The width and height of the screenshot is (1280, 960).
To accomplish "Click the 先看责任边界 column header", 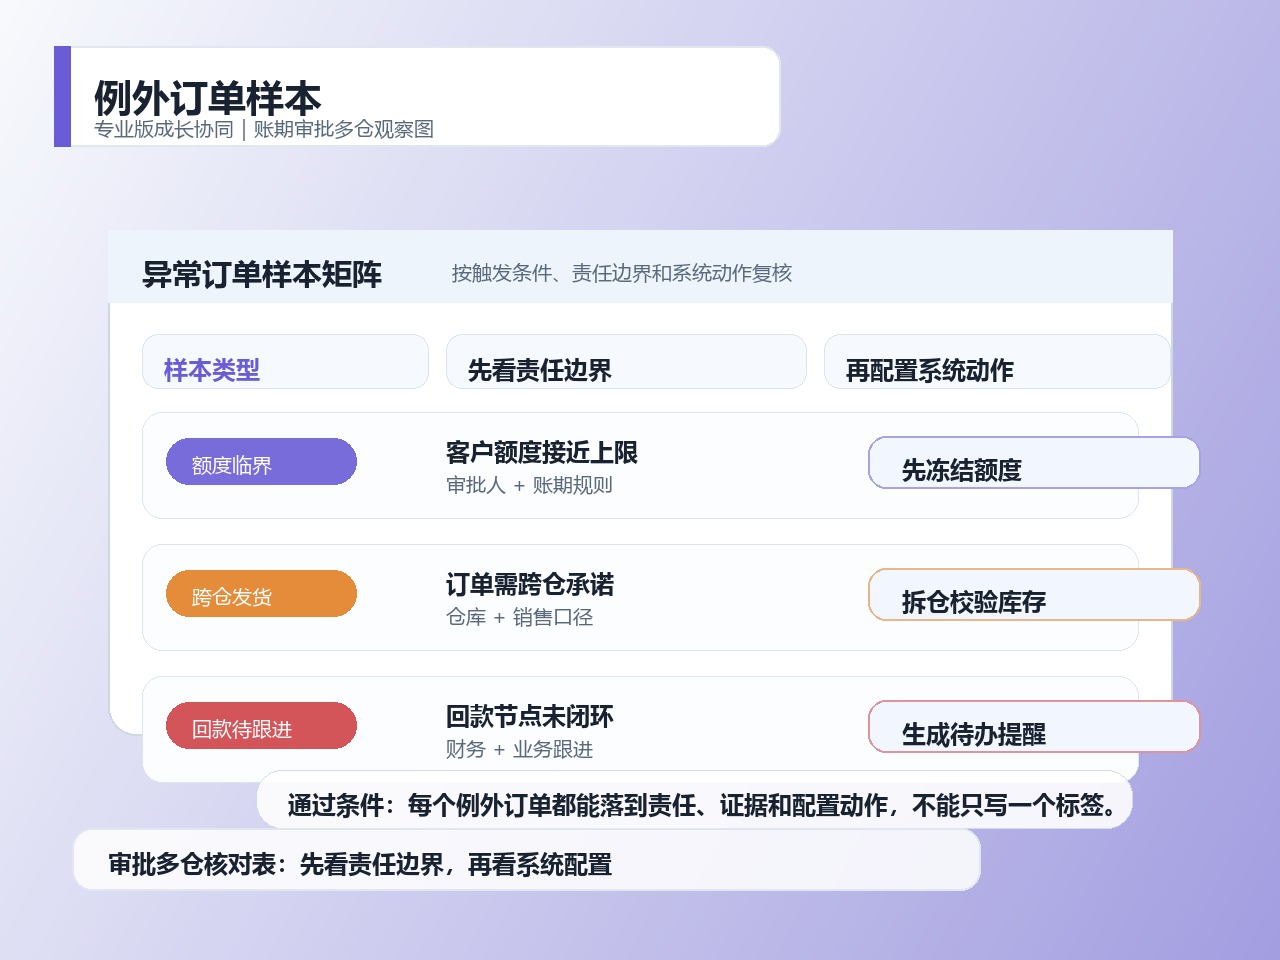I will coord(626,361).
